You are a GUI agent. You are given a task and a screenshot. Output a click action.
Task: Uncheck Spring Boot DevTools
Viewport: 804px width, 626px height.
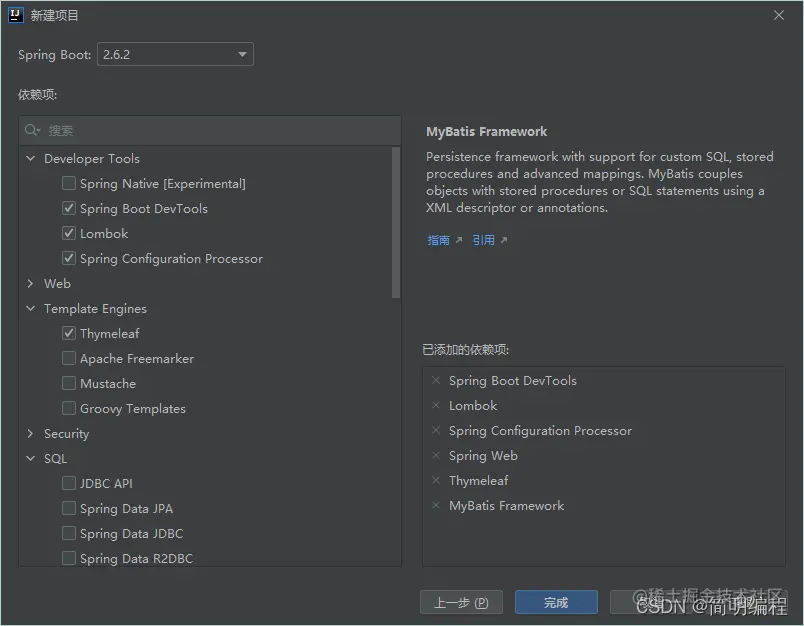pyautogui.click(x=69, y=208)
